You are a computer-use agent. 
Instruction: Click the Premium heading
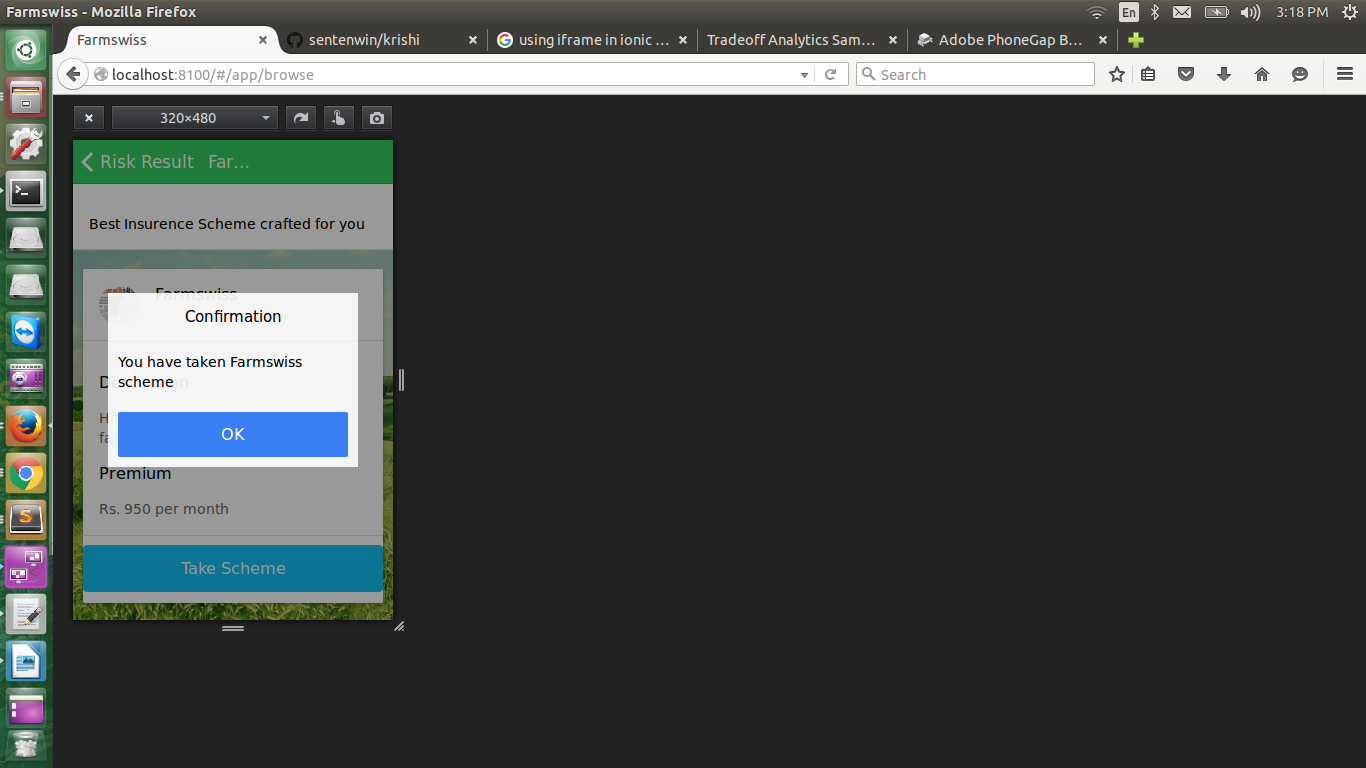pyautogui.click(x=135, y=473)
